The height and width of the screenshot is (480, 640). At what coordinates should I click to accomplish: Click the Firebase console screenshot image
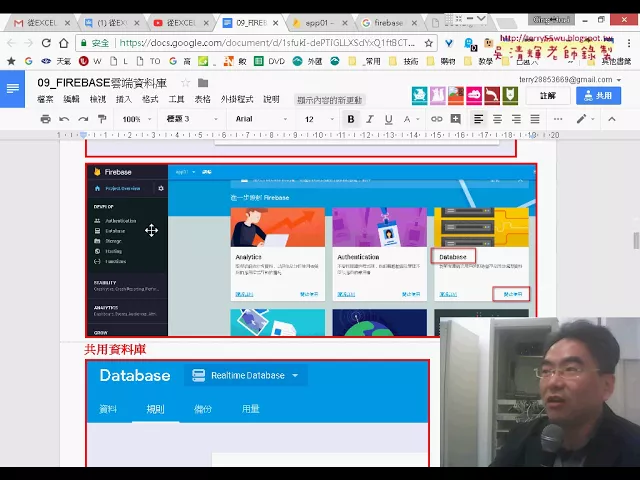[311, 250]
